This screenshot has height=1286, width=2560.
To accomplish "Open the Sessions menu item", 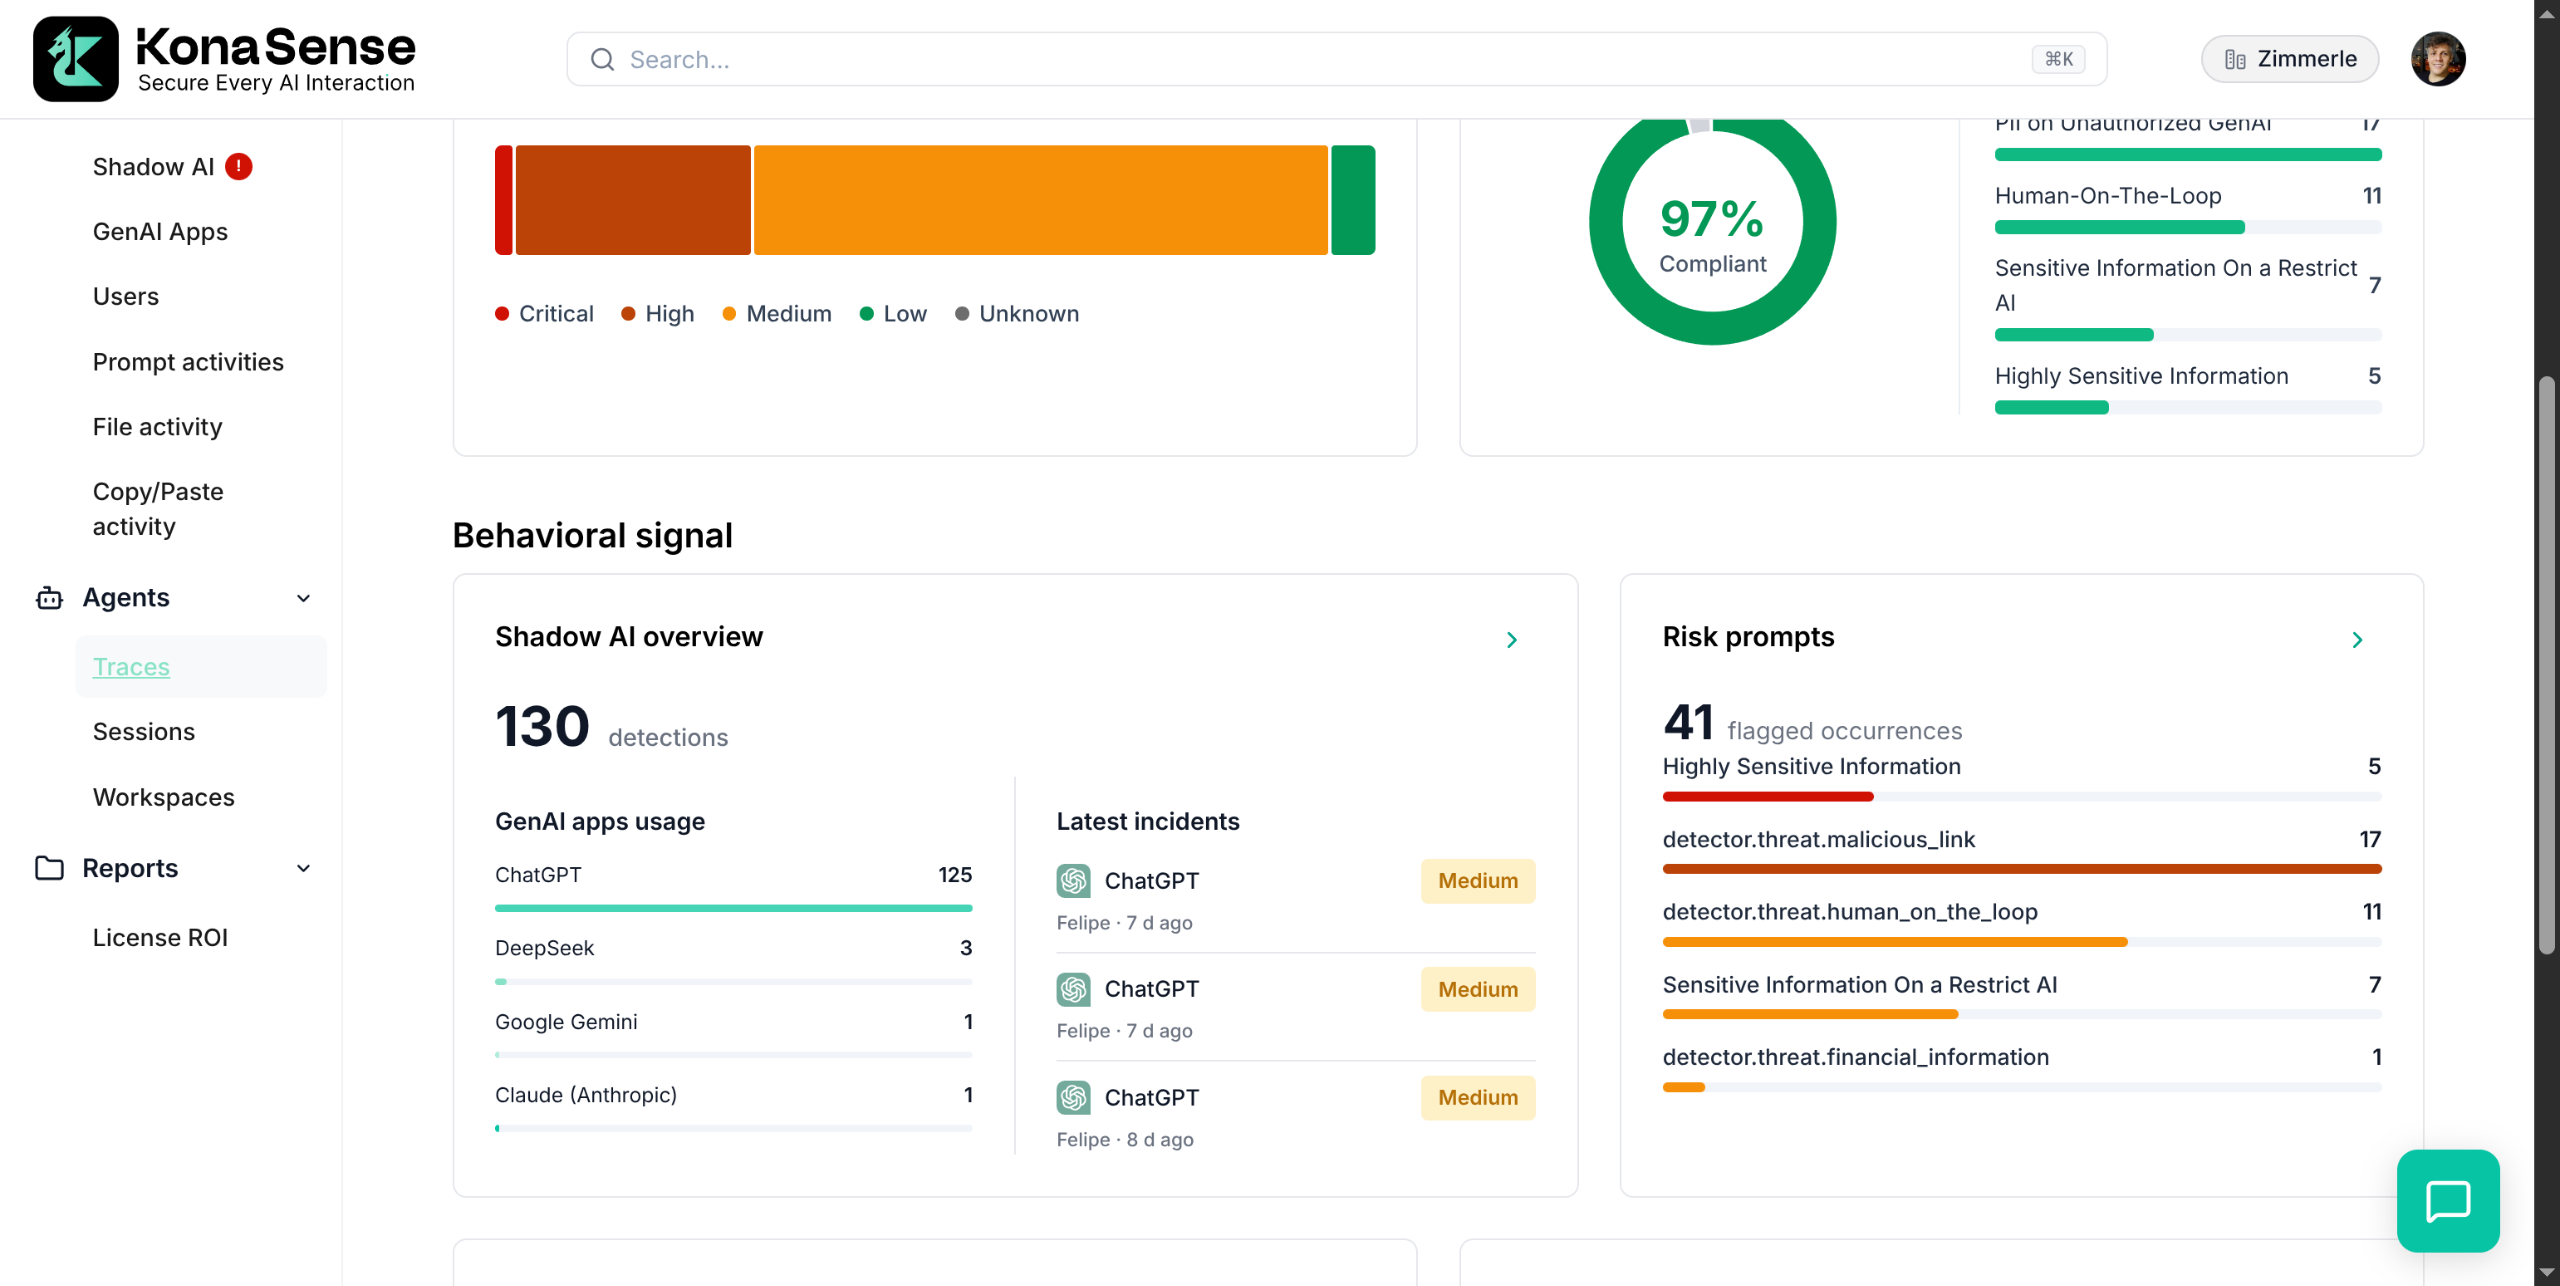I will click(x=144, y=732).
